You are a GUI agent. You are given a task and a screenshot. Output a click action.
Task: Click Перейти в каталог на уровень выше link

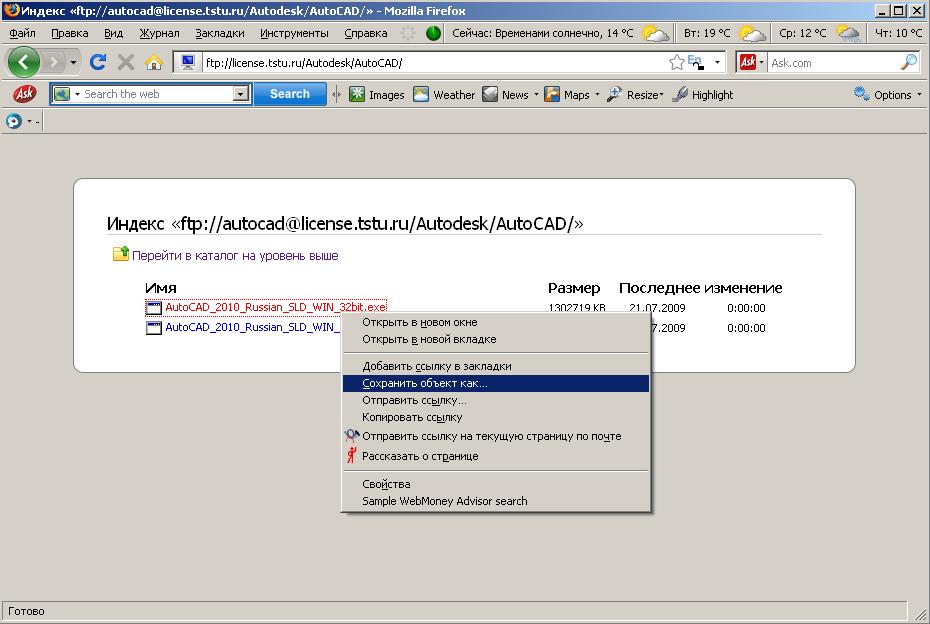(235, 256)
